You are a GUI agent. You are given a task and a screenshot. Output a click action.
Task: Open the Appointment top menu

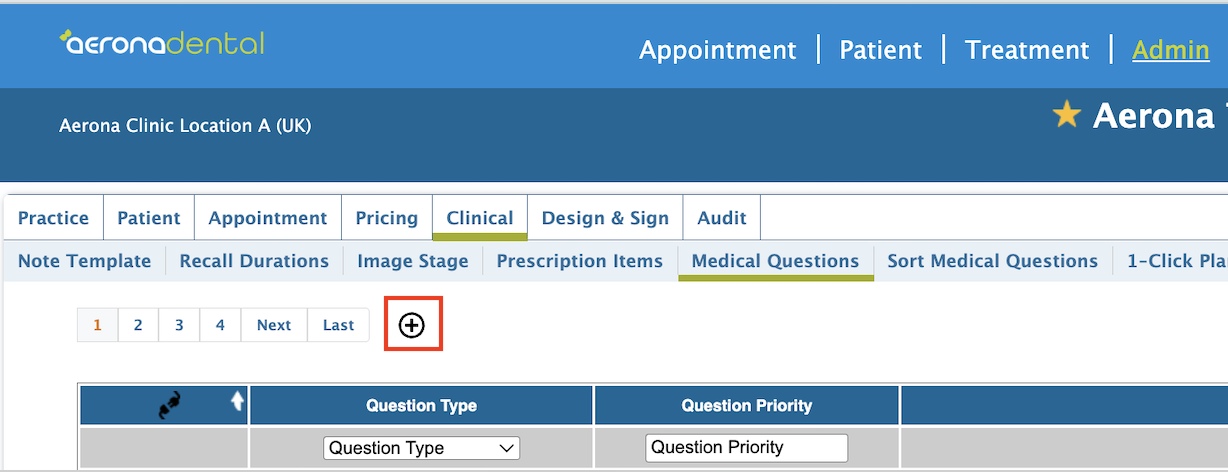click(x=718, y=49)
